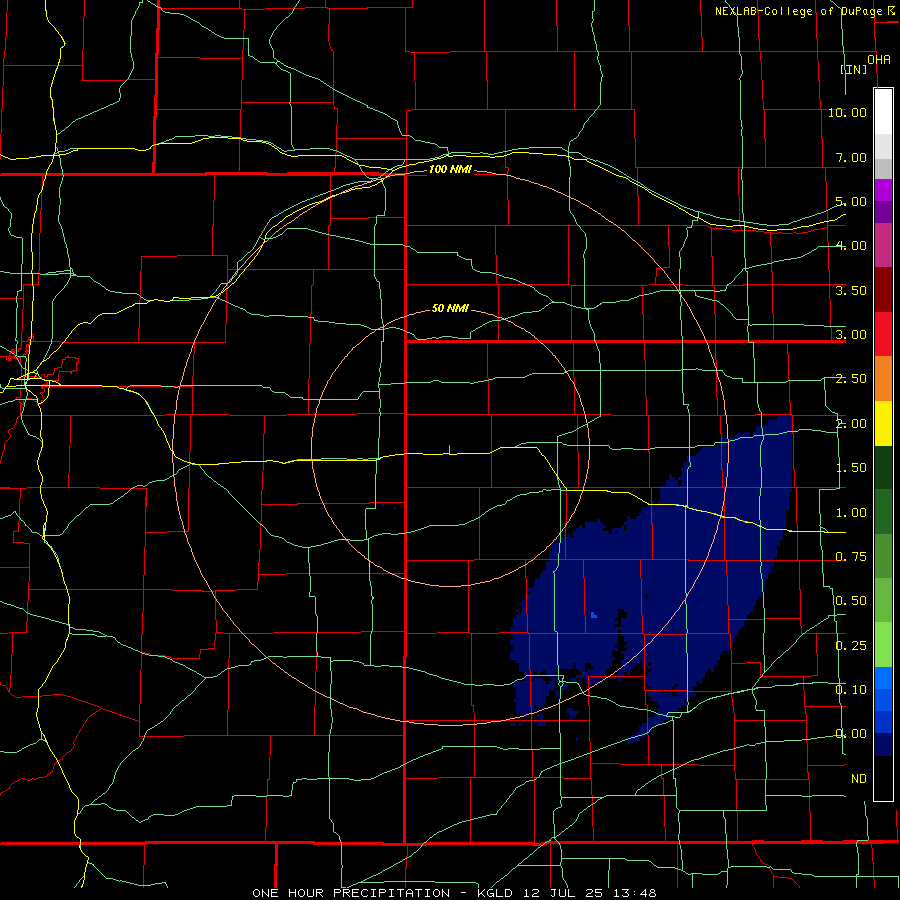Screen dimensions: 900x900
Task: Click the orange legend swatch
Action: click(883, 379)
